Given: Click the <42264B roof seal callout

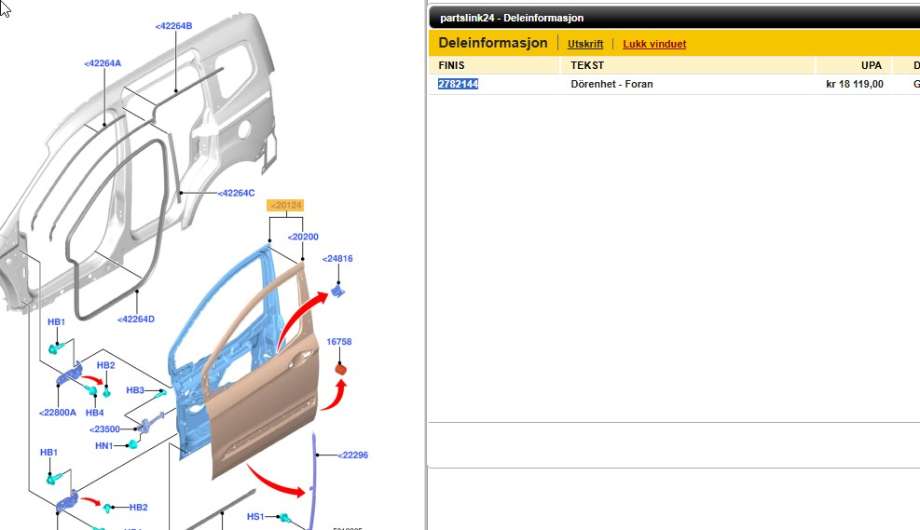Looking at the screenshot, I should pos(174,26).
